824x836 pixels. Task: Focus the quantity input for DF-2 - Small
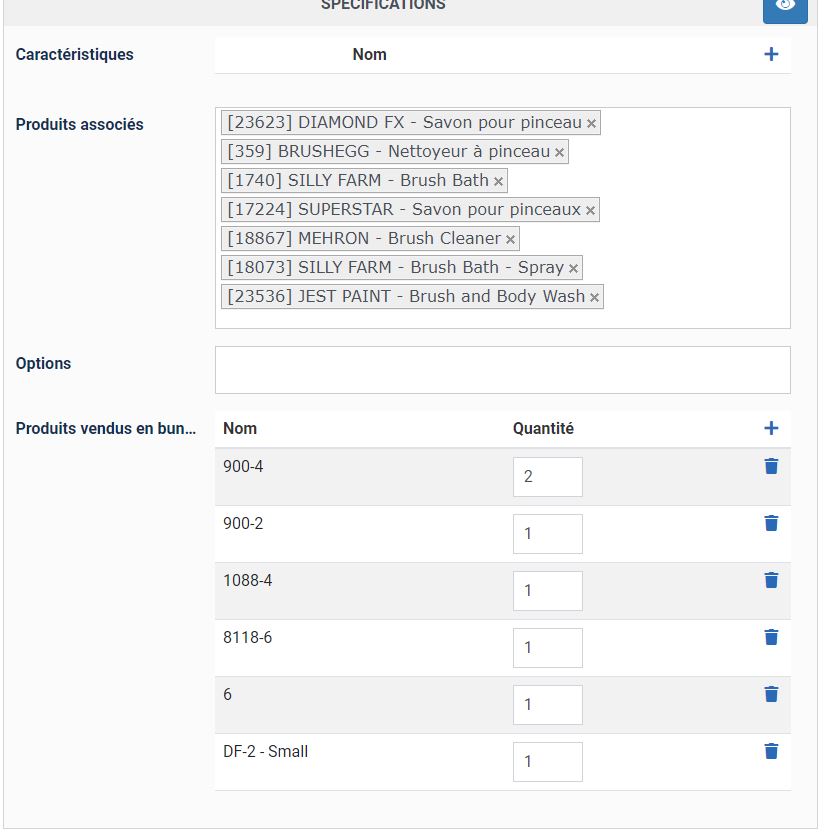(x=547, y=762)
